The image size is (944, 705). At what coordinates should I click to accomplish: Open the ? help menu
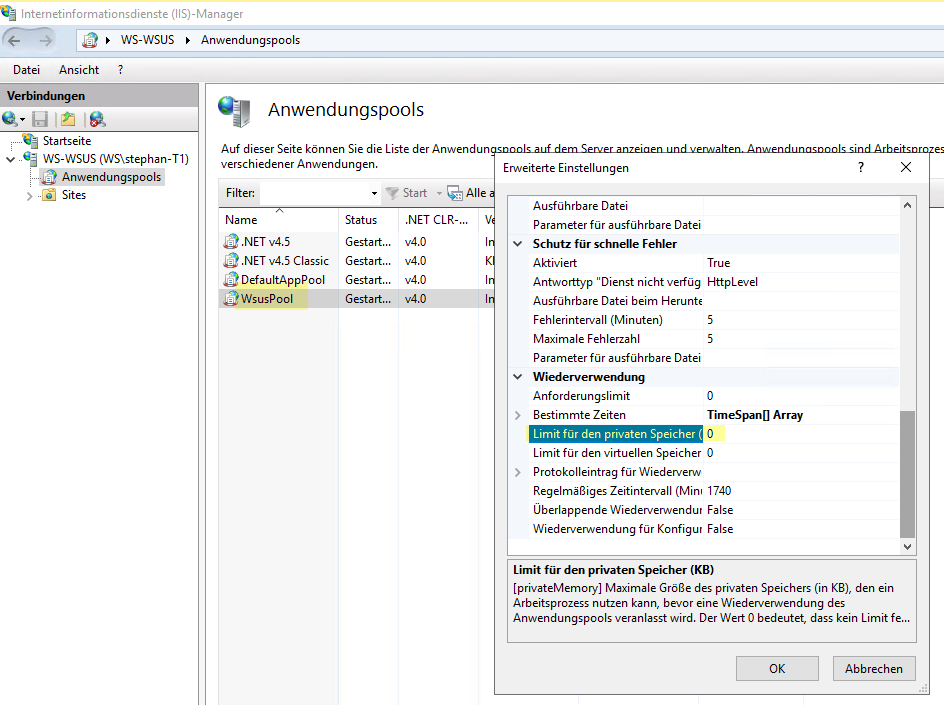[120, 70]
